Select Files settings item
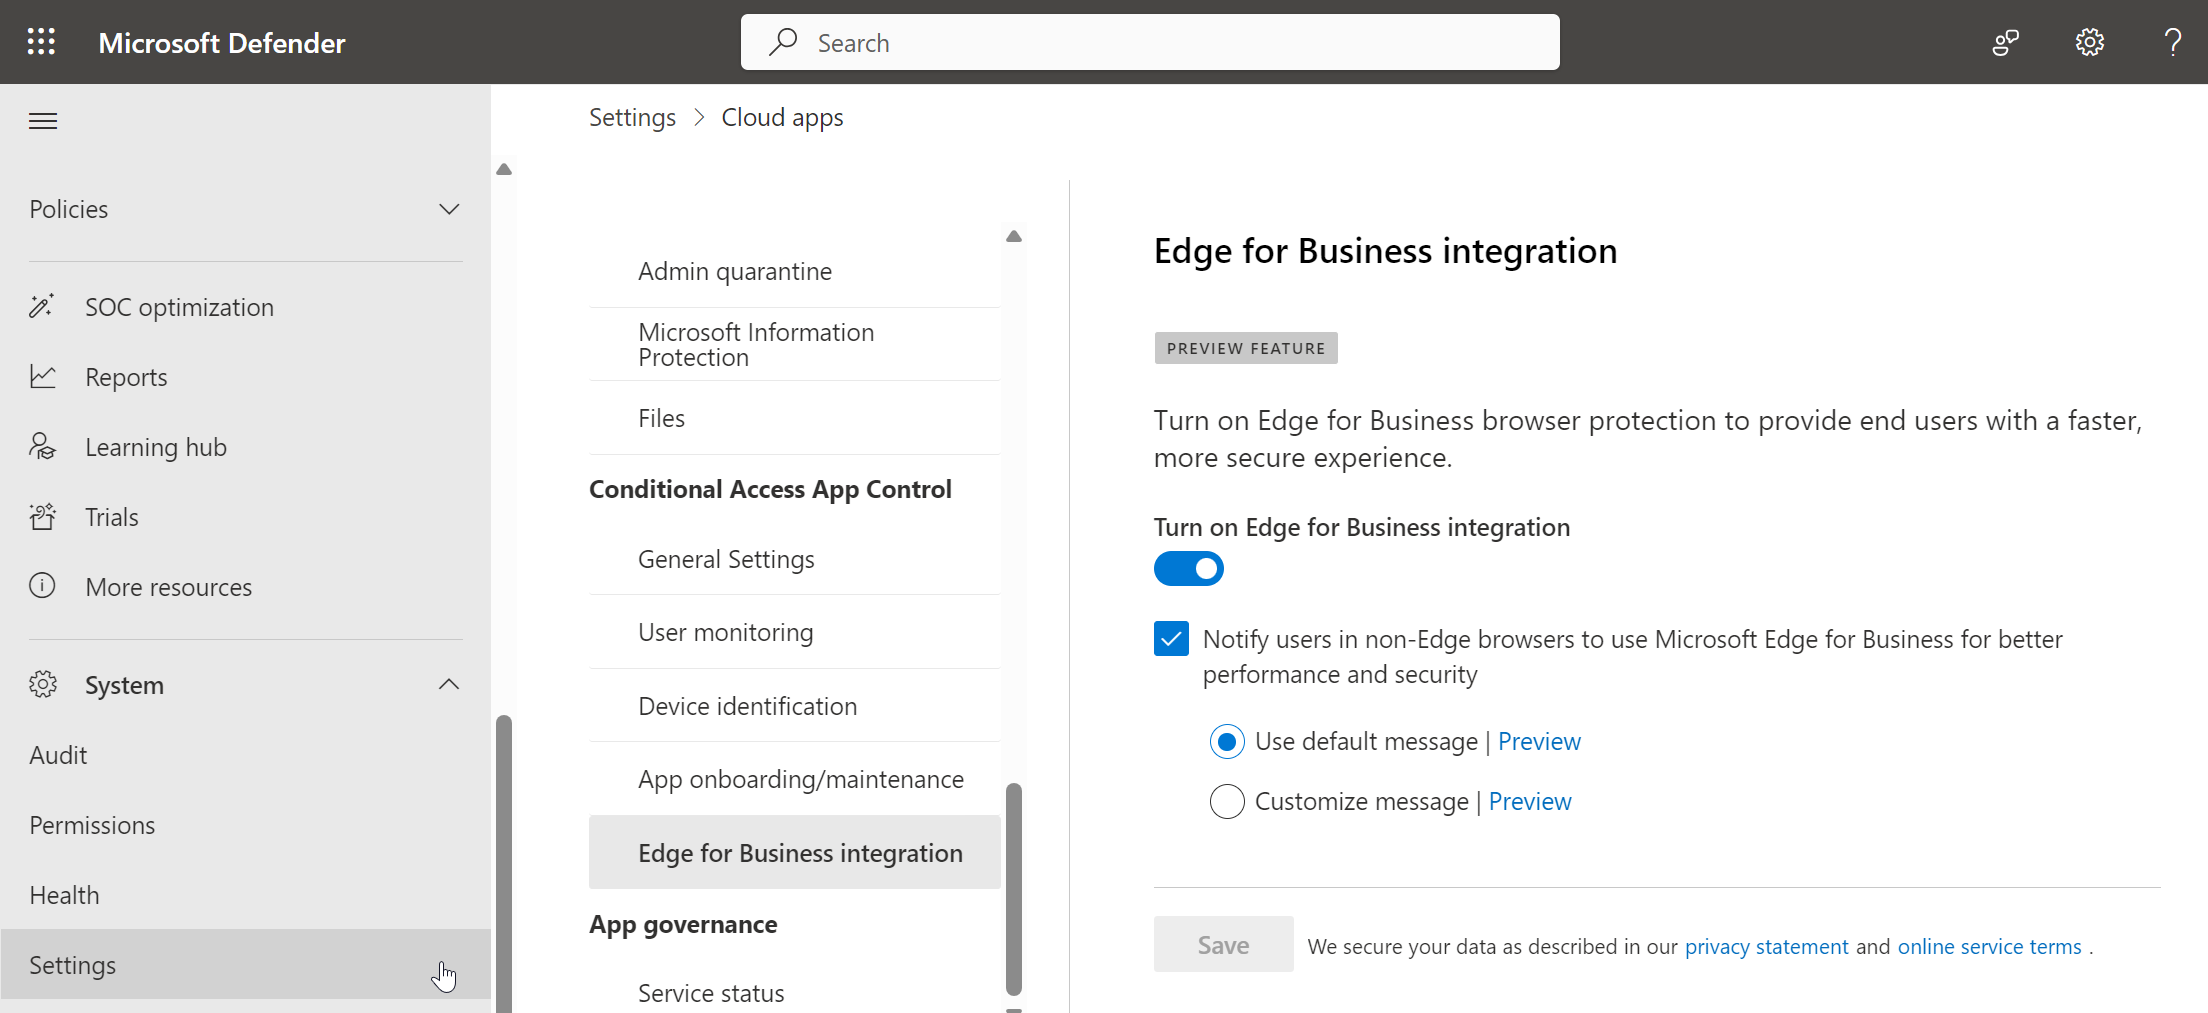Screen dimensions: 2208x1013 click(x=795, y=418)
